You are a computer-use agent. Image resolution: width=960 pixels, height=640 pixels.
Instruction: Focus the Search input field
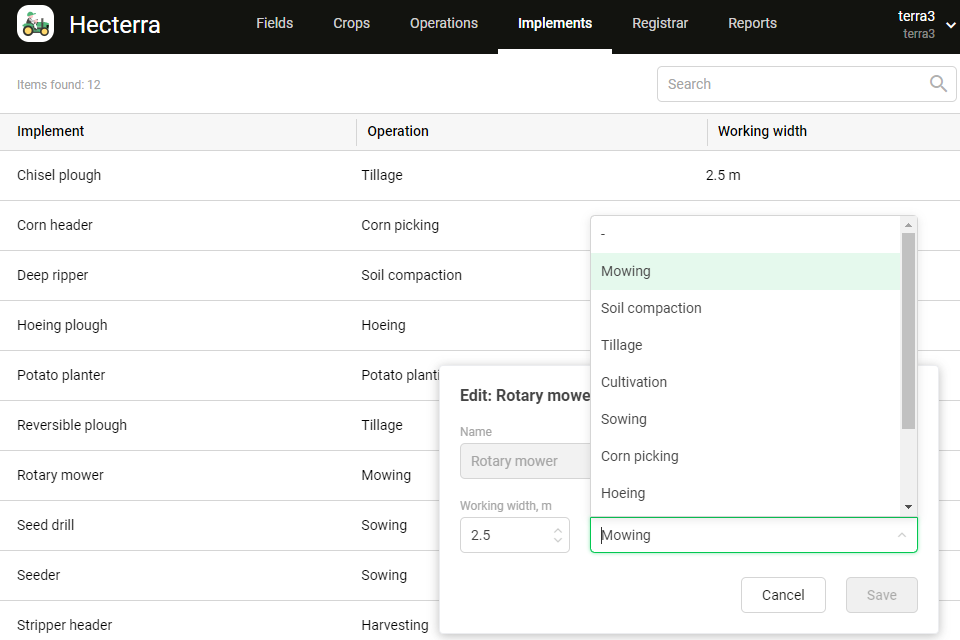790,84
